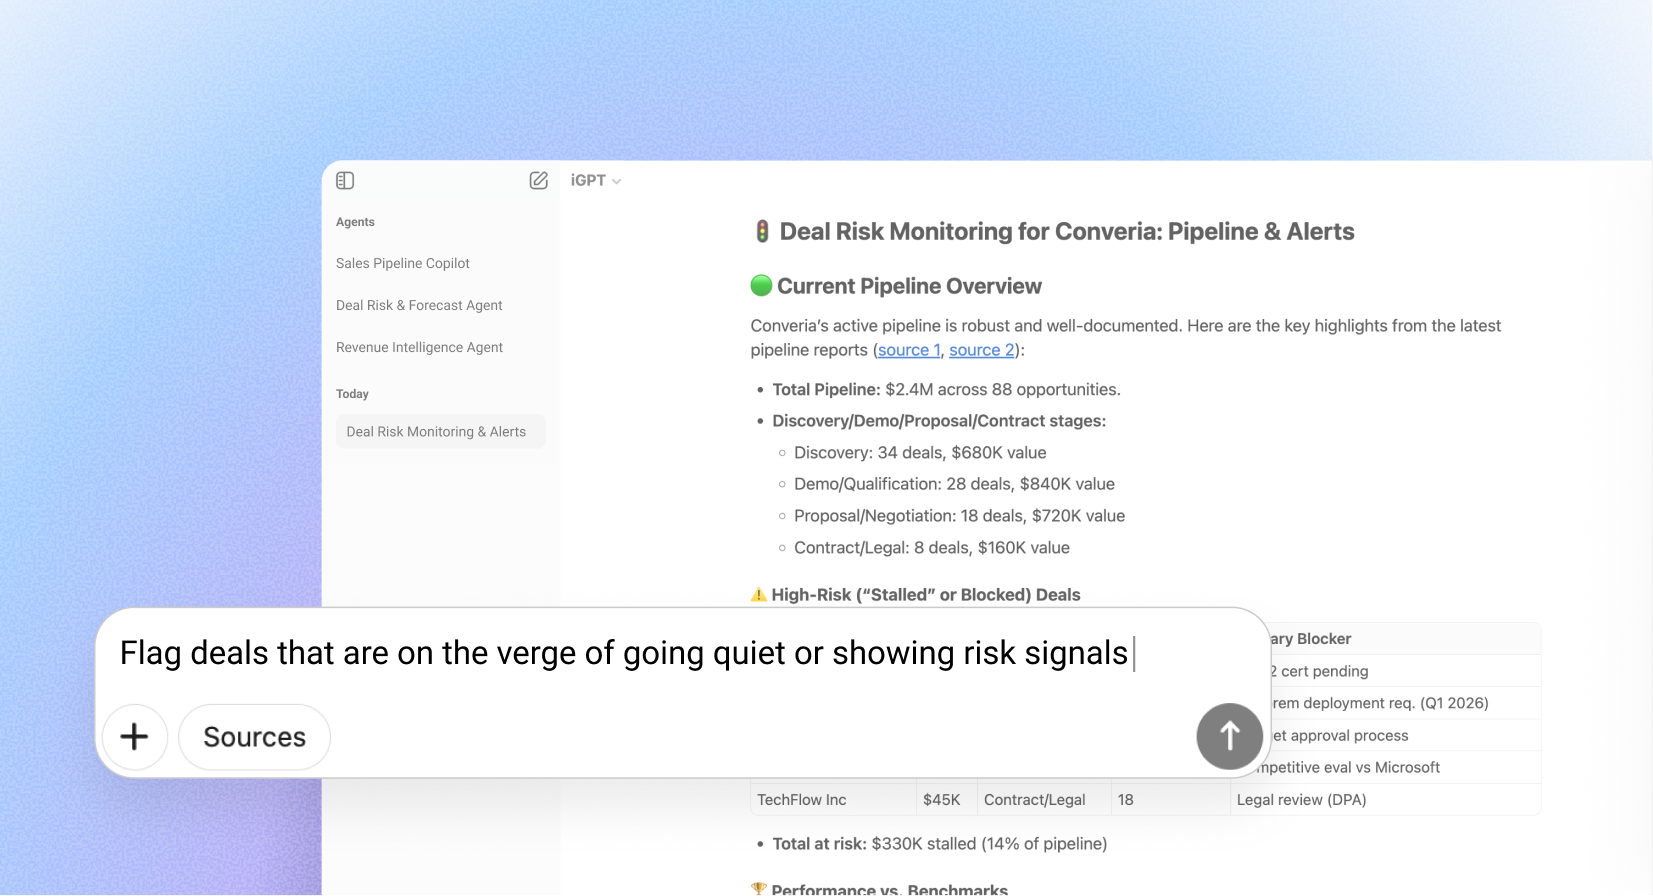Viewport: 1653px width, 896px height.
Task: Click the traffic light icon in the title
Action: (762, 232)
